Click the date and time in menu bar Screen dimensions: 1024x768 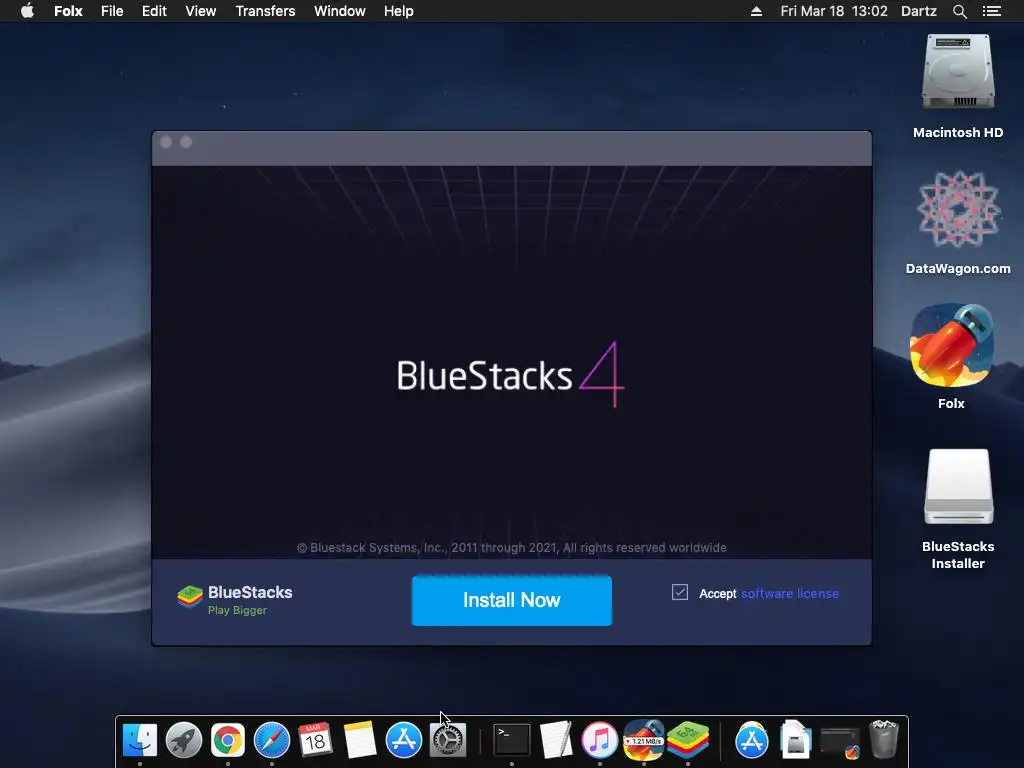(834, 11)
